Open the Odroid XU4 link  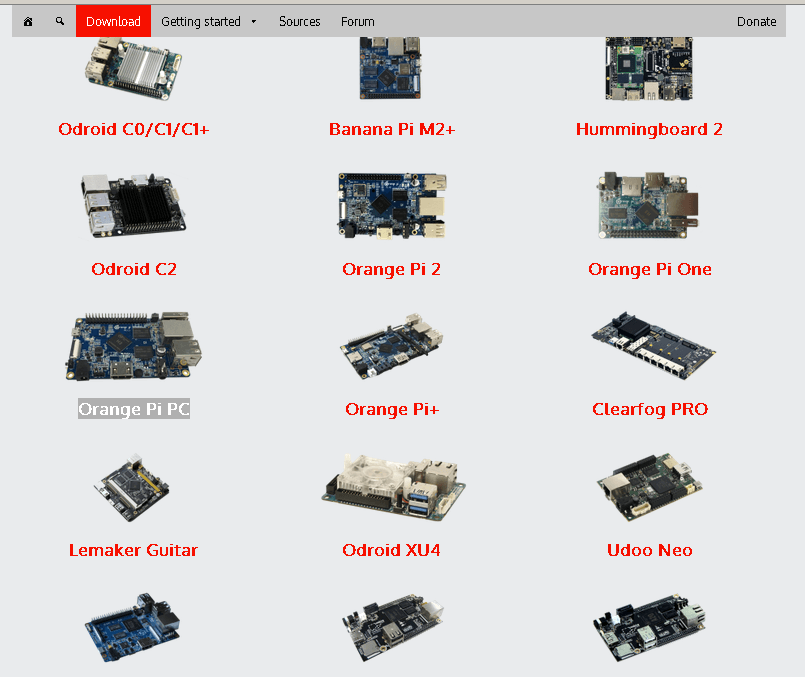tap(391, 550)
